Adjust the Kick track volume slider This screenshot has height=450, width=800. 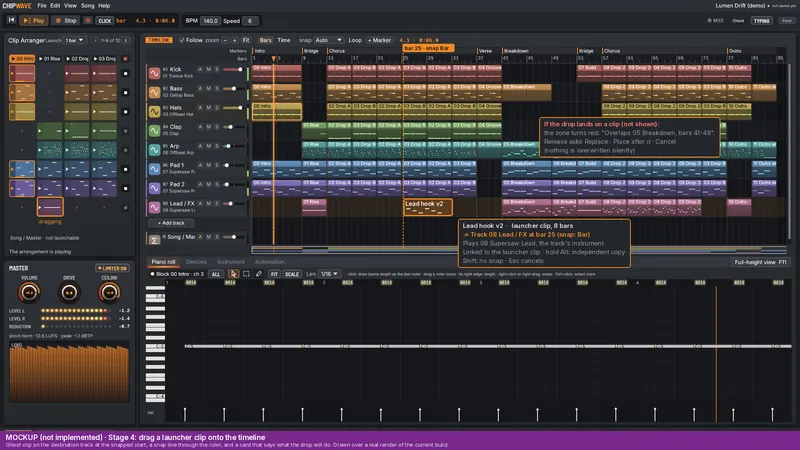click(x=234, y=69)
